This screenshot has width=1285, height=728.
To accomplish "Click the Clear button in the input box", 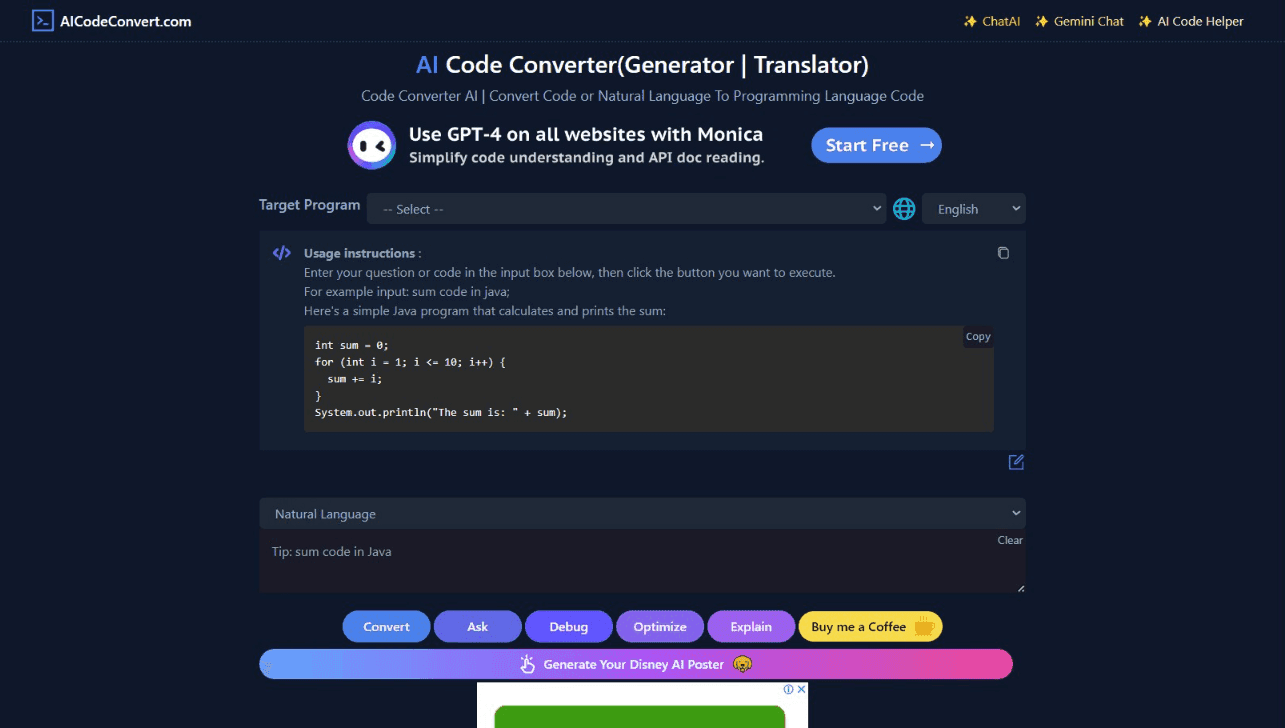I will 1010,540.
